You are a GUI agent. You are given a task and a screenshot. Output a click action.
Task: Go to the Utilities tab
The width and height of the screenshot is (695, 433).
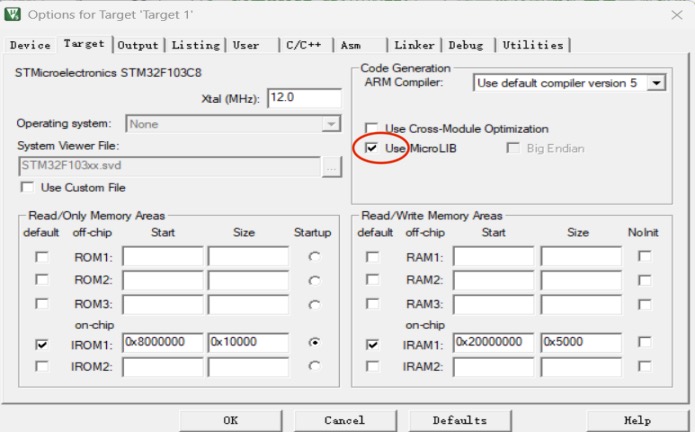(533, 45)
